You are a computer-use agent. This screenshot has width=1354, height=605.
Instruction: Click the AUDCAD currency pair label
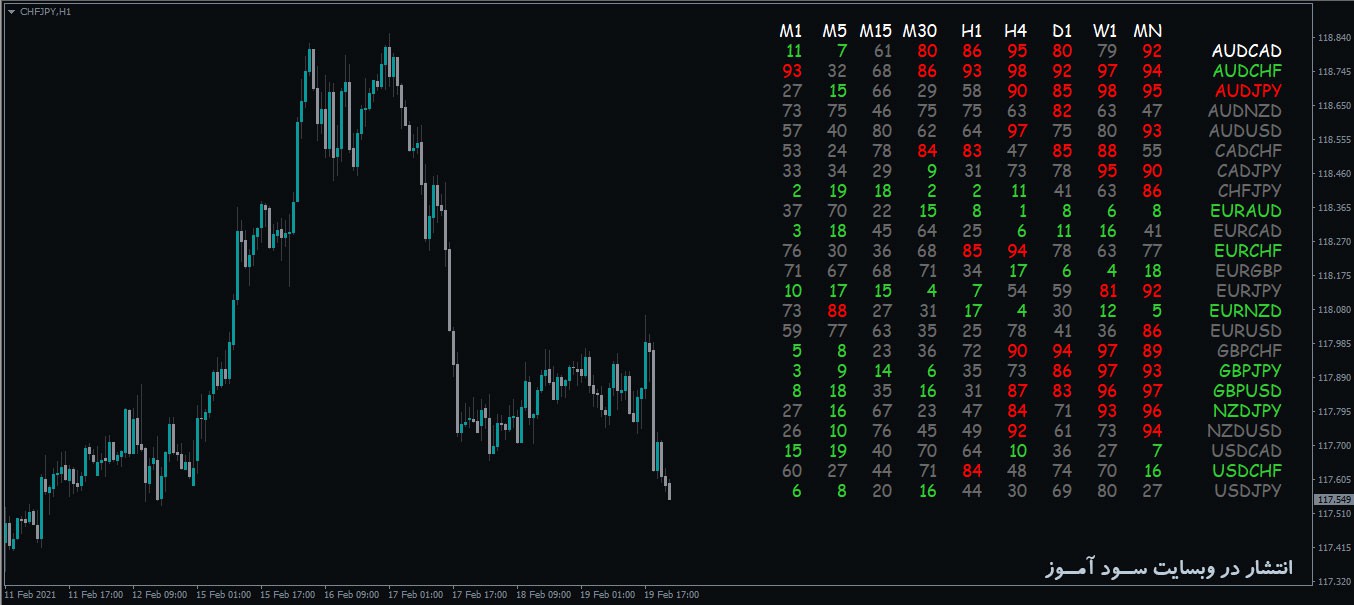[1246, 51]
